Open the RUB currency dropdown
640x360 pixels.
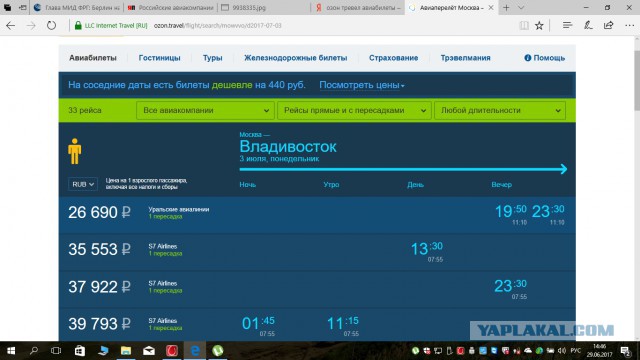coord(83,184)
